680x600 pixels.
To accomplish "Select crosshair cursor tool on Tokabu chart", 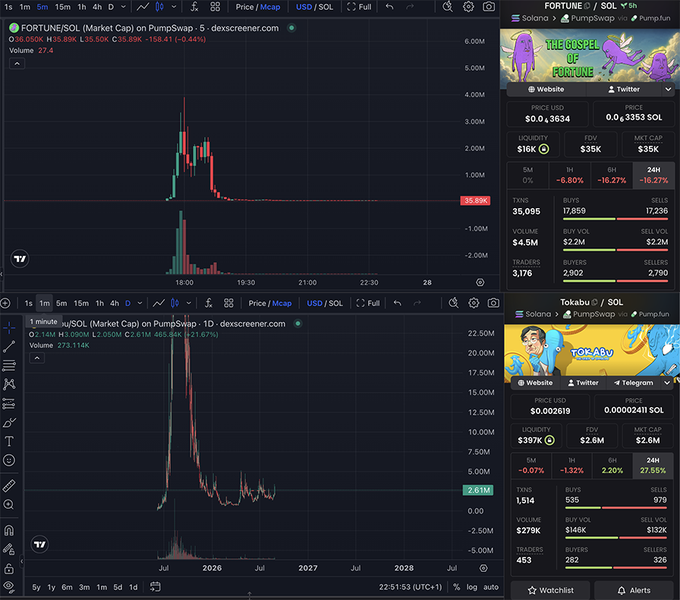I will click(x=9, y=328).
